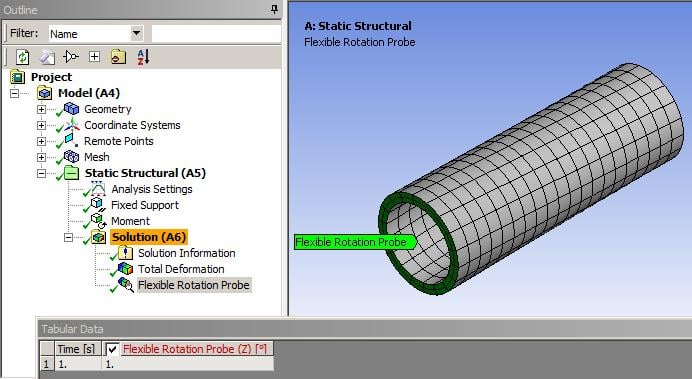Open the Filter Name dropdown
The width and height of the screenshot is (692, 379).
(136, 33)
